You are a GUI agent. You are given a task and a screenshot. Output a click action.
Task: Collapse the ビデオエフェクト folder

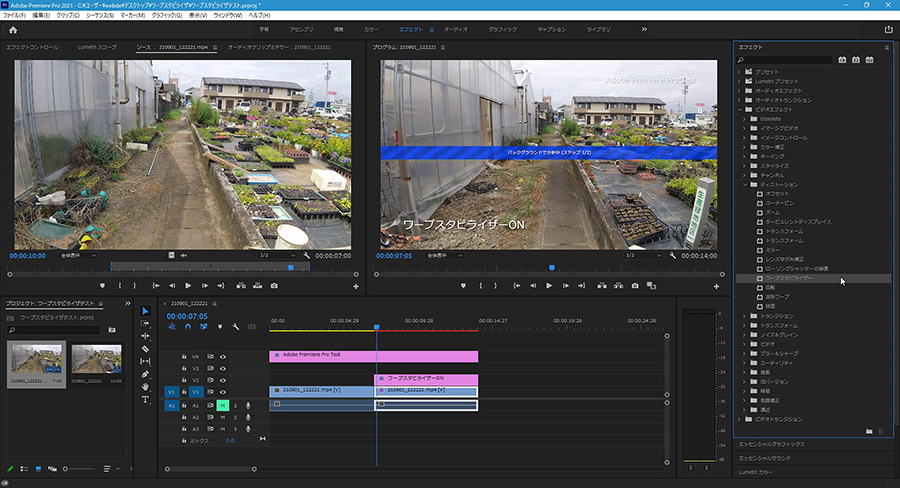coord(739,109)
